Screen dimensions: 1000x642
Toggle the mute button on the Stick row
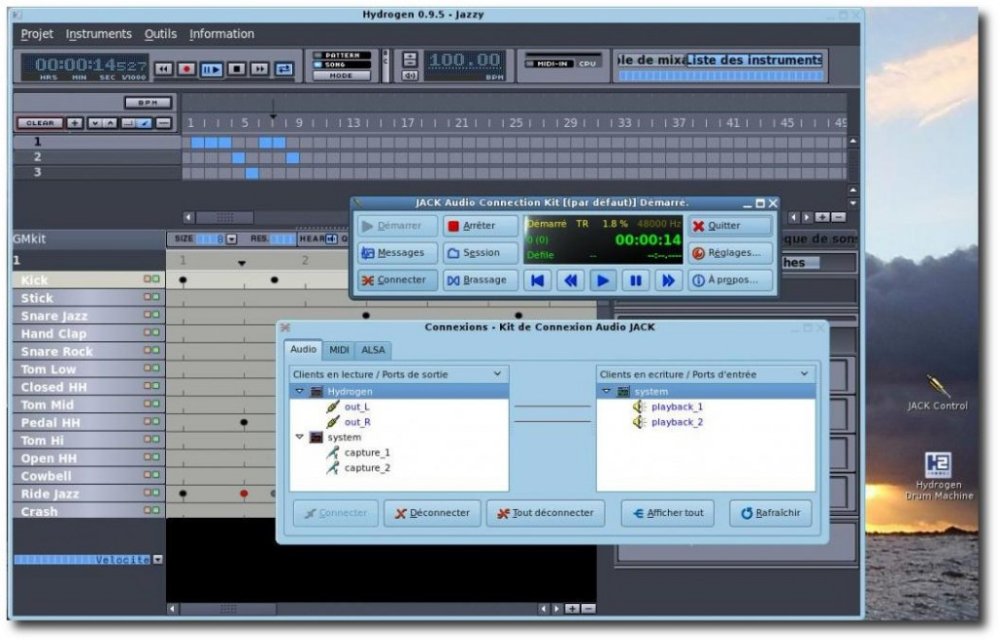pyautogui.click(x=147, y=296)
